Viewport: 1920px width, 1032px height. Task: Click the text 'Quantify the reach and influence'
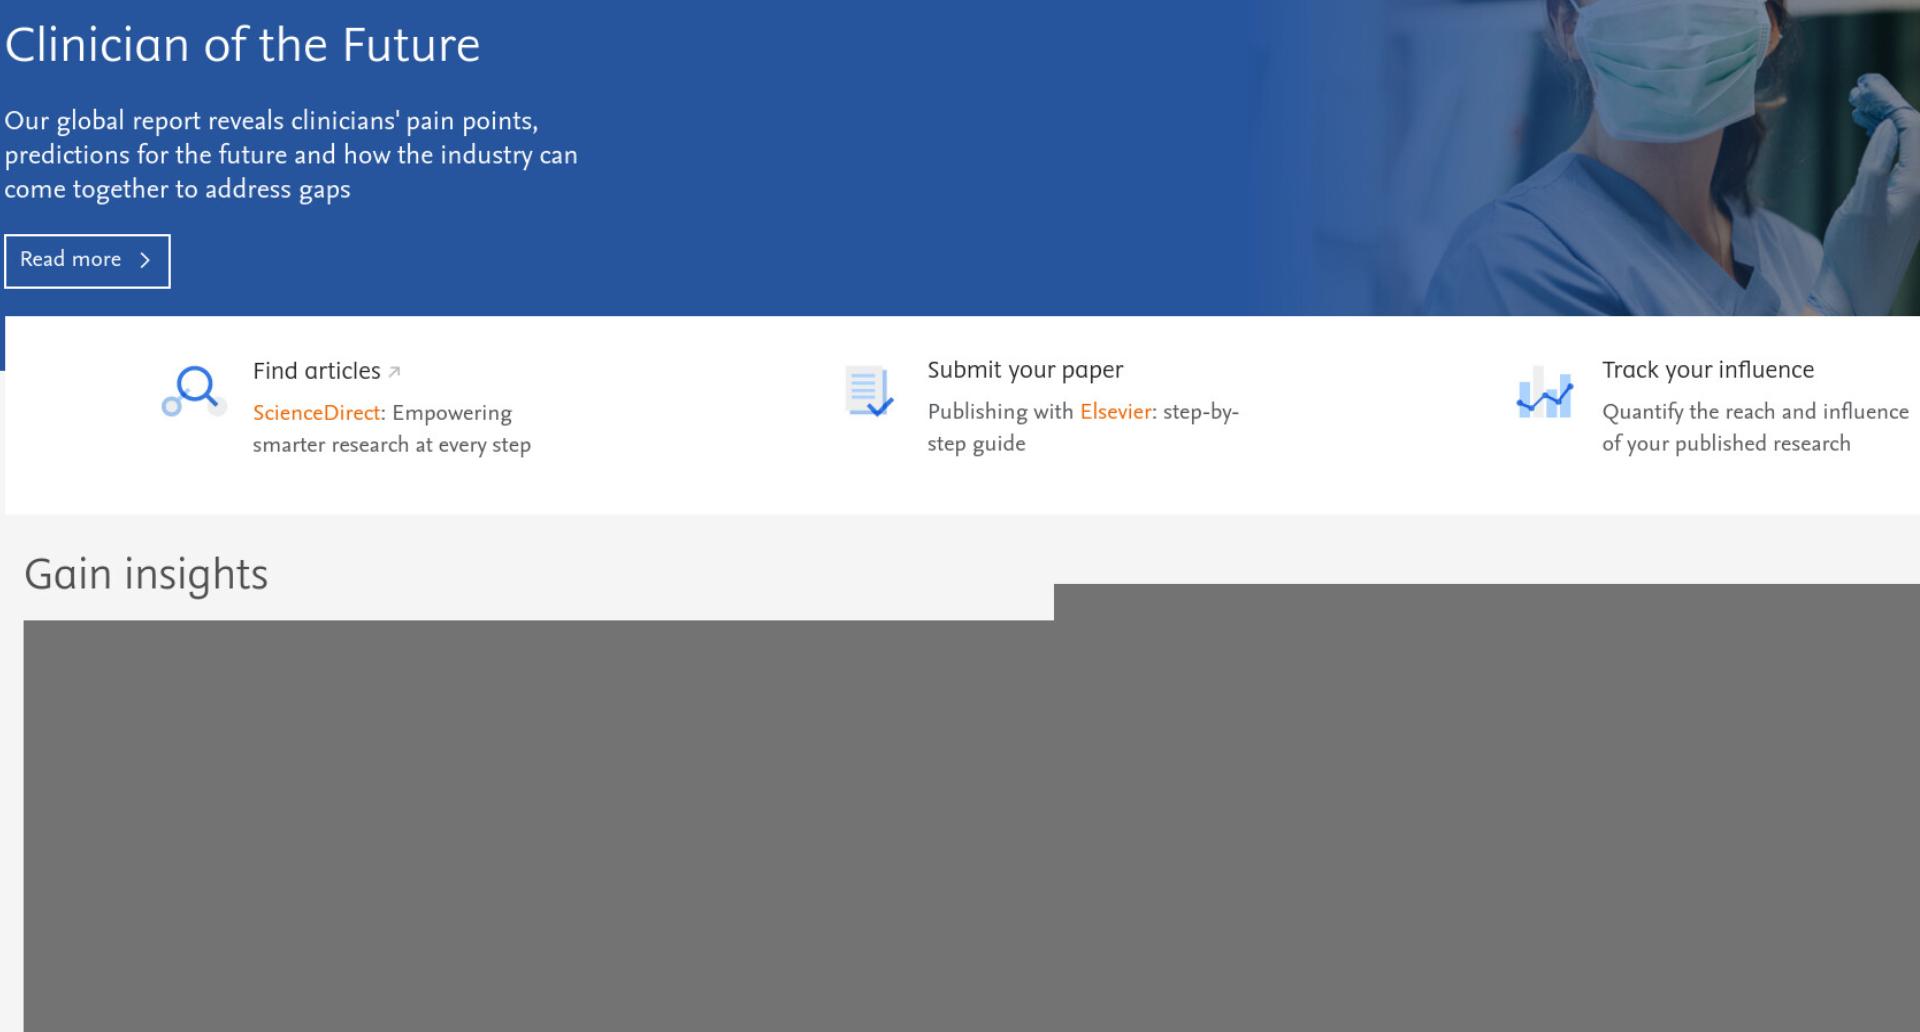coord(1755,412)
